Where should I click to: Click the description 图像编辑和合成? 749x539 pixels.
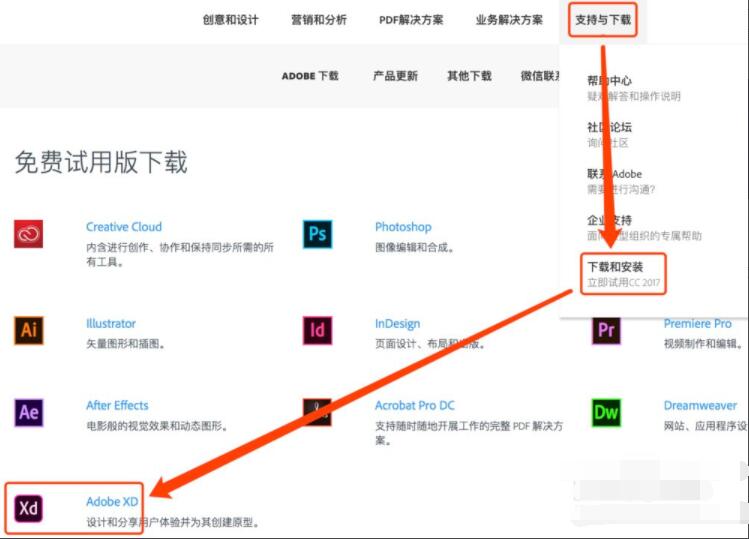click(x=415, y=248)
